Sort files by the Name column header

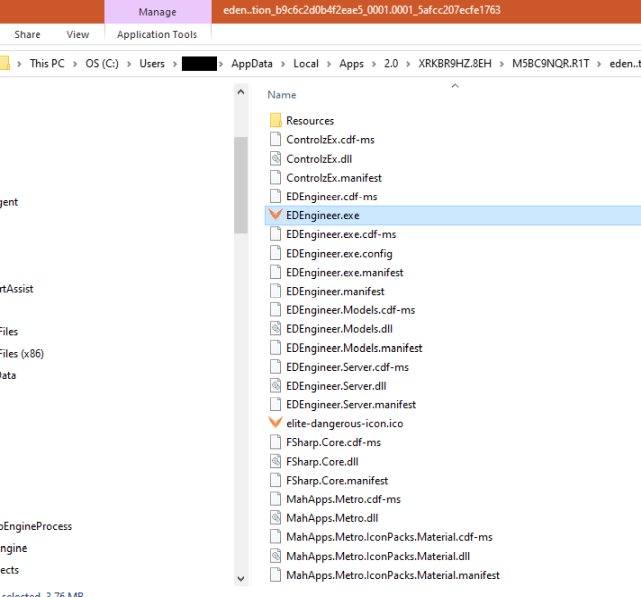pos(282,94)
